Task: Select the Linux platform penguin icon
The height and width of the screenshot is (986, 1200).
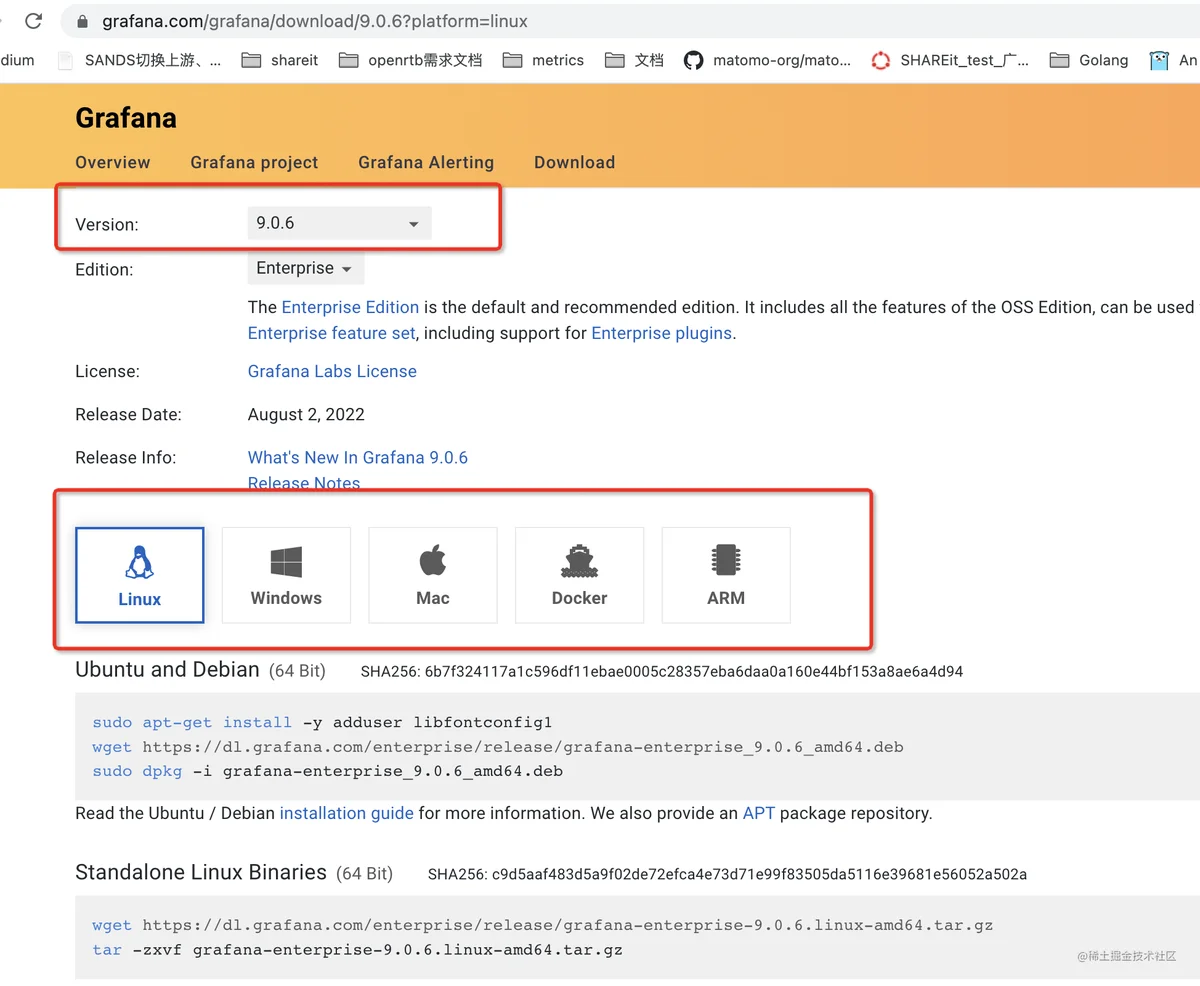Action: click(139, 562)
